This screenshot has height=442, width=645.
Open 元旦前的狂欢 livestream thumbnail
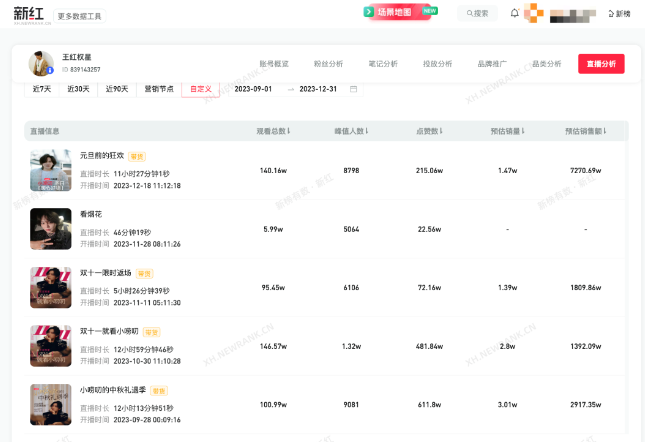(x=51, y=170)
